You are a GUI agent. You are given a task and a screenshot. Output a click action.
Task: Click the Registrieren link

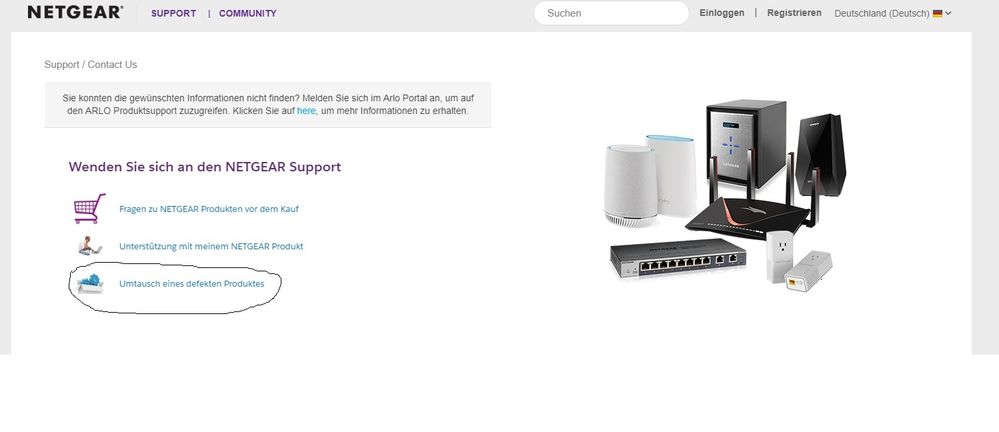pos(794,13)
